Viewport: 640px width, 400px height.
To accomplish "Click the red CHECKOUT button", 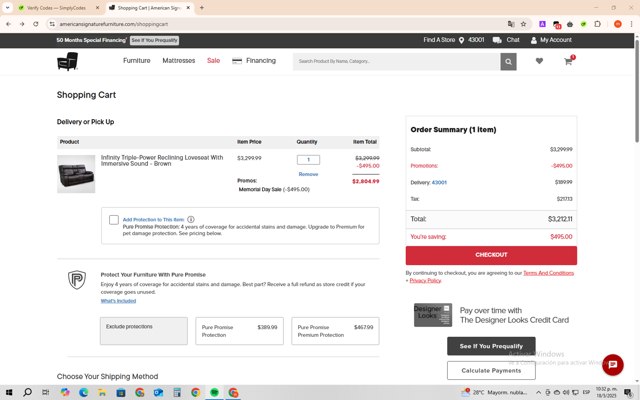I will tap(491, 255).
